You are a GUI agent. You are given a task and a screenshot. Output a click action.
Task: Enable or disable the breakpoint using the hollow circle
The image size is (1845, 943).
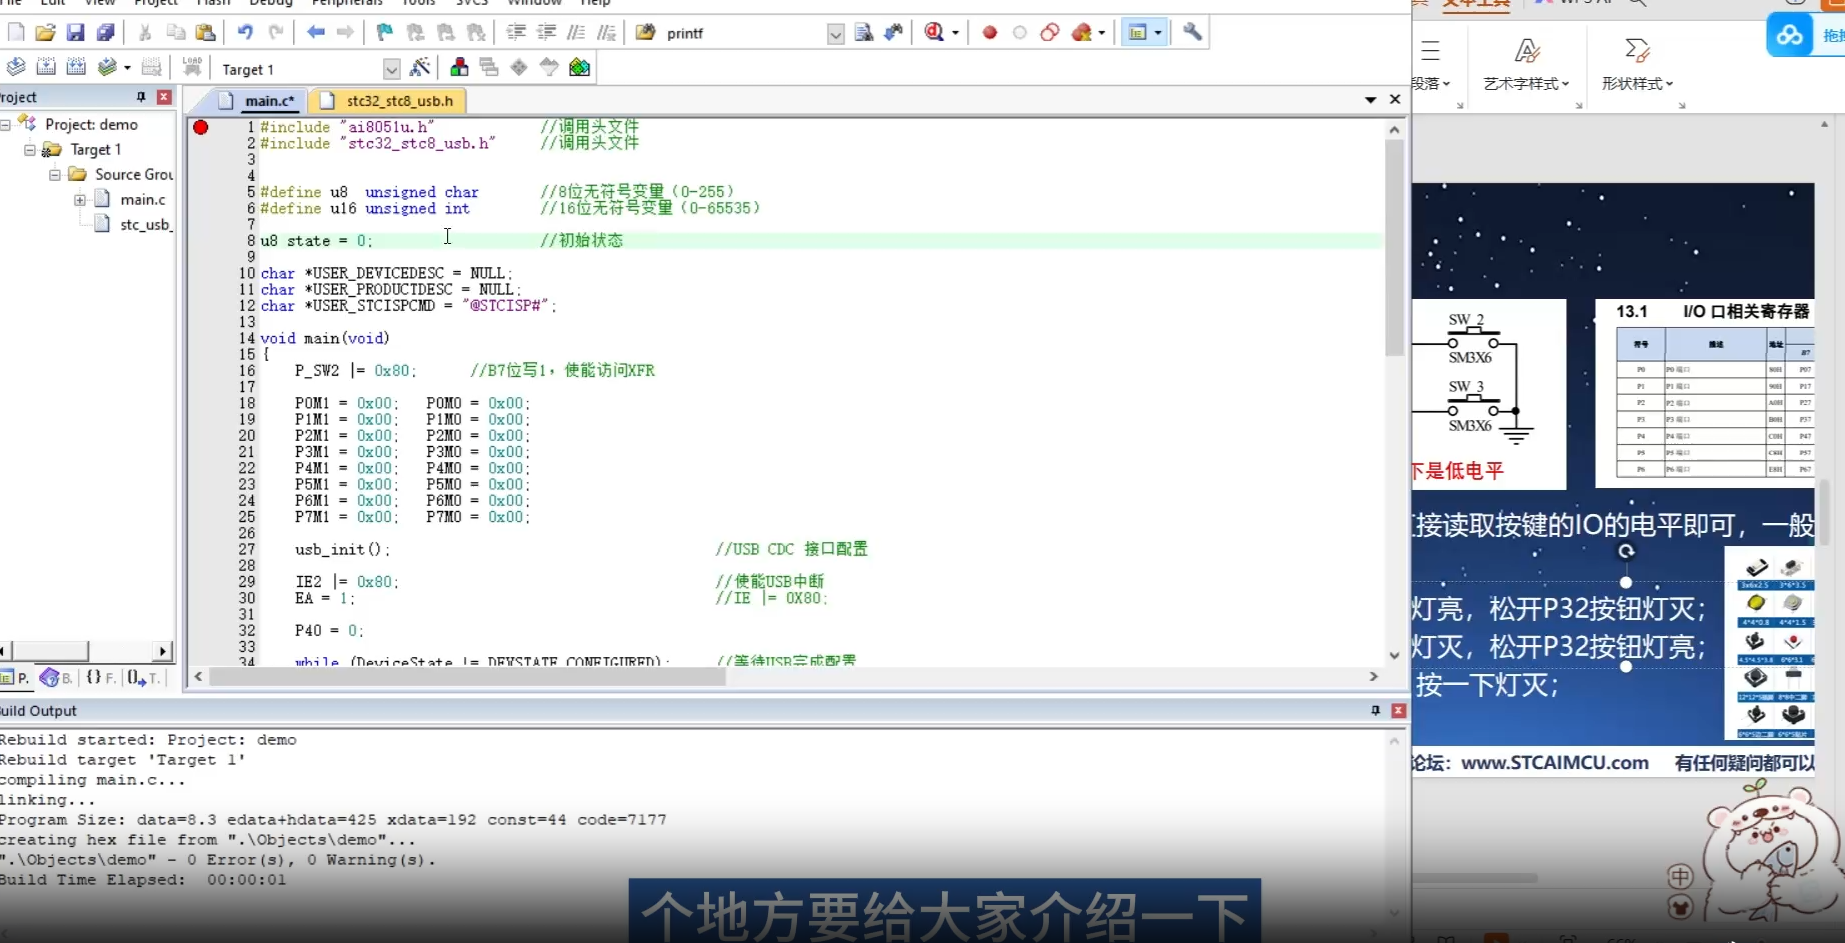click(x=1020, y=32)
